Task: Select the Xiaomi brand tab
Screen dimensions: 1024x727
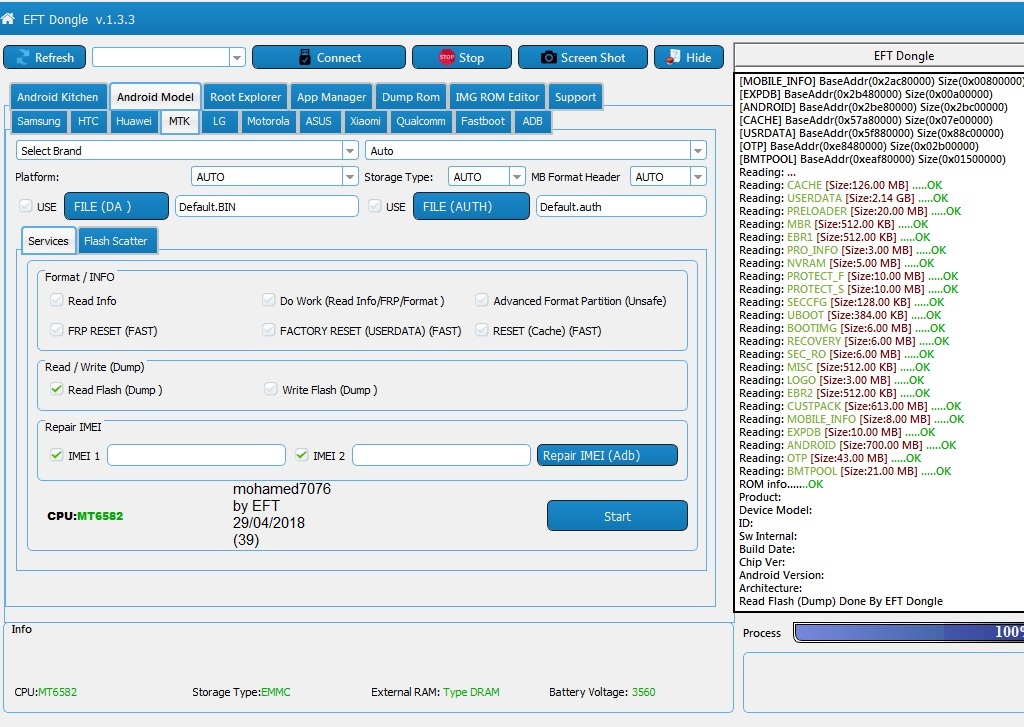Action: [365, 121]
